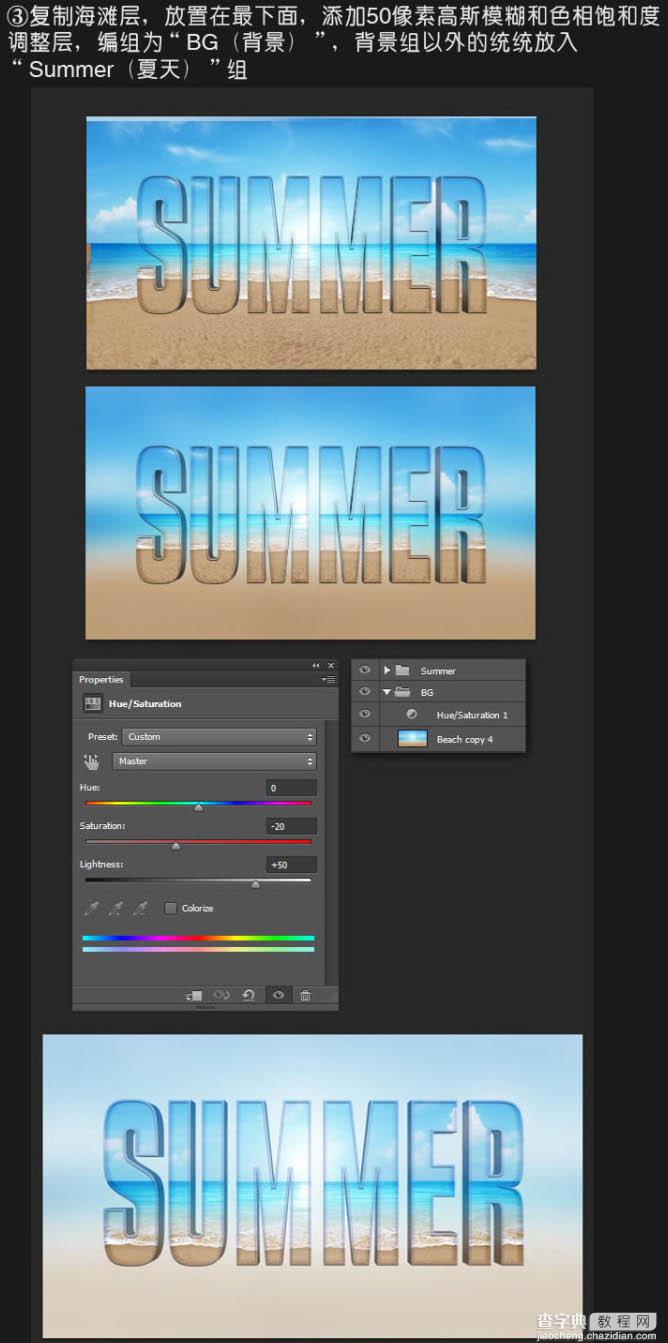Click the view previous state icon
The image size is (668, 1343).
click(222, 995)
